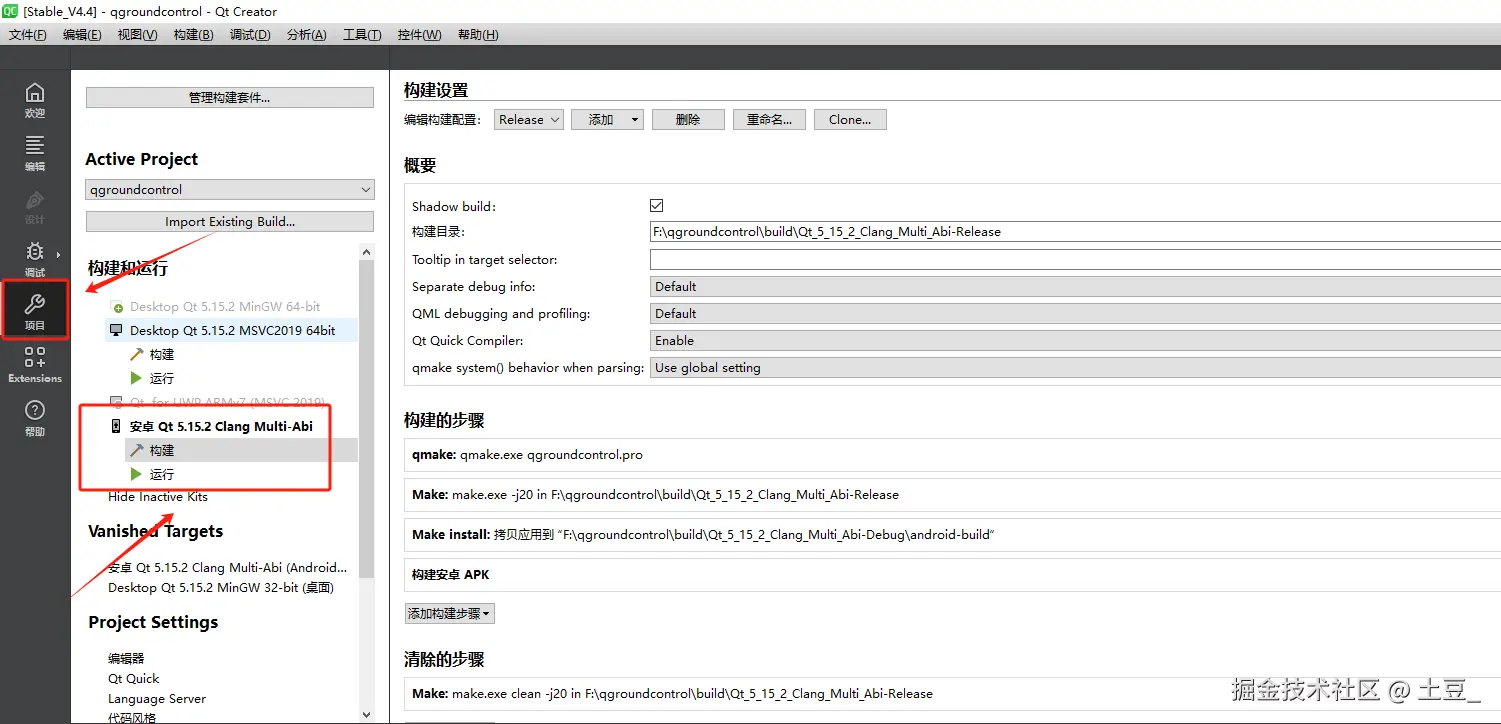Select 安卓 Qt 5.15.2 Clang Multi-Abi kit

pos(221,426)
